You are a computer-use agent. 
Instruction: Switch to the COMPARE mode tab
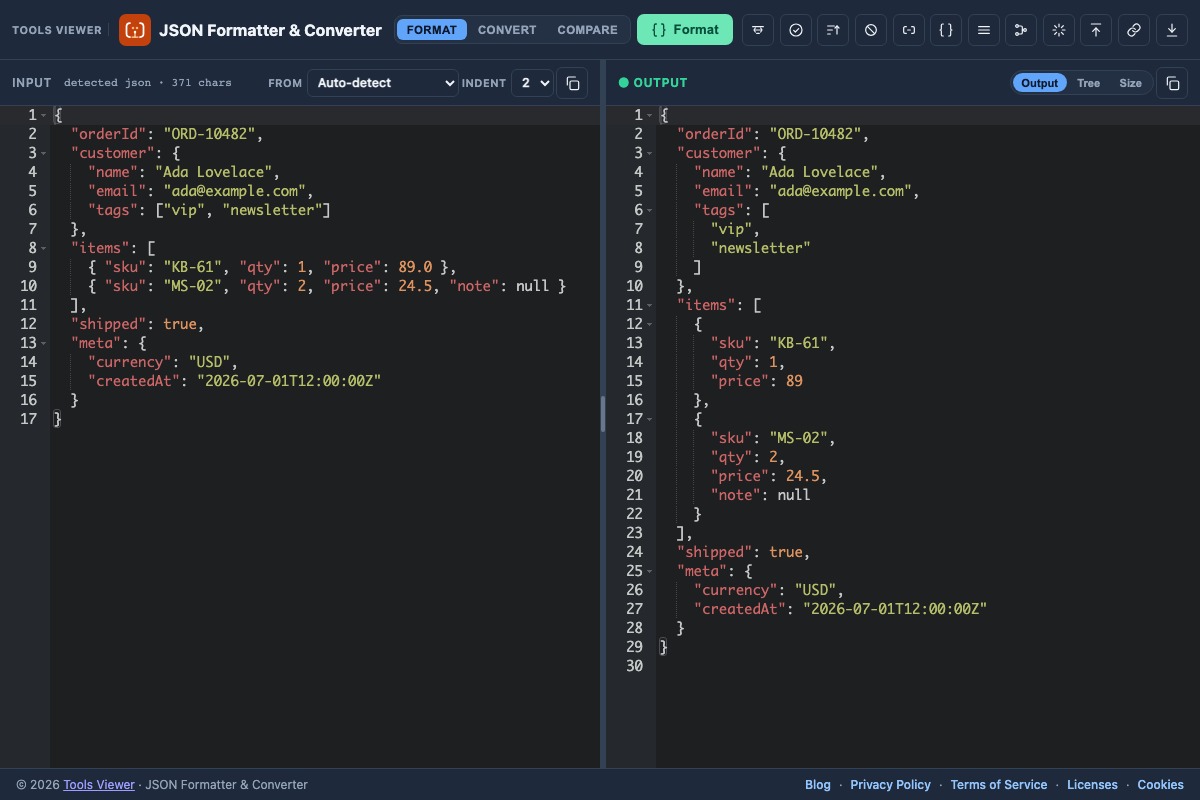pyautogui.click(x=587, y=30)
